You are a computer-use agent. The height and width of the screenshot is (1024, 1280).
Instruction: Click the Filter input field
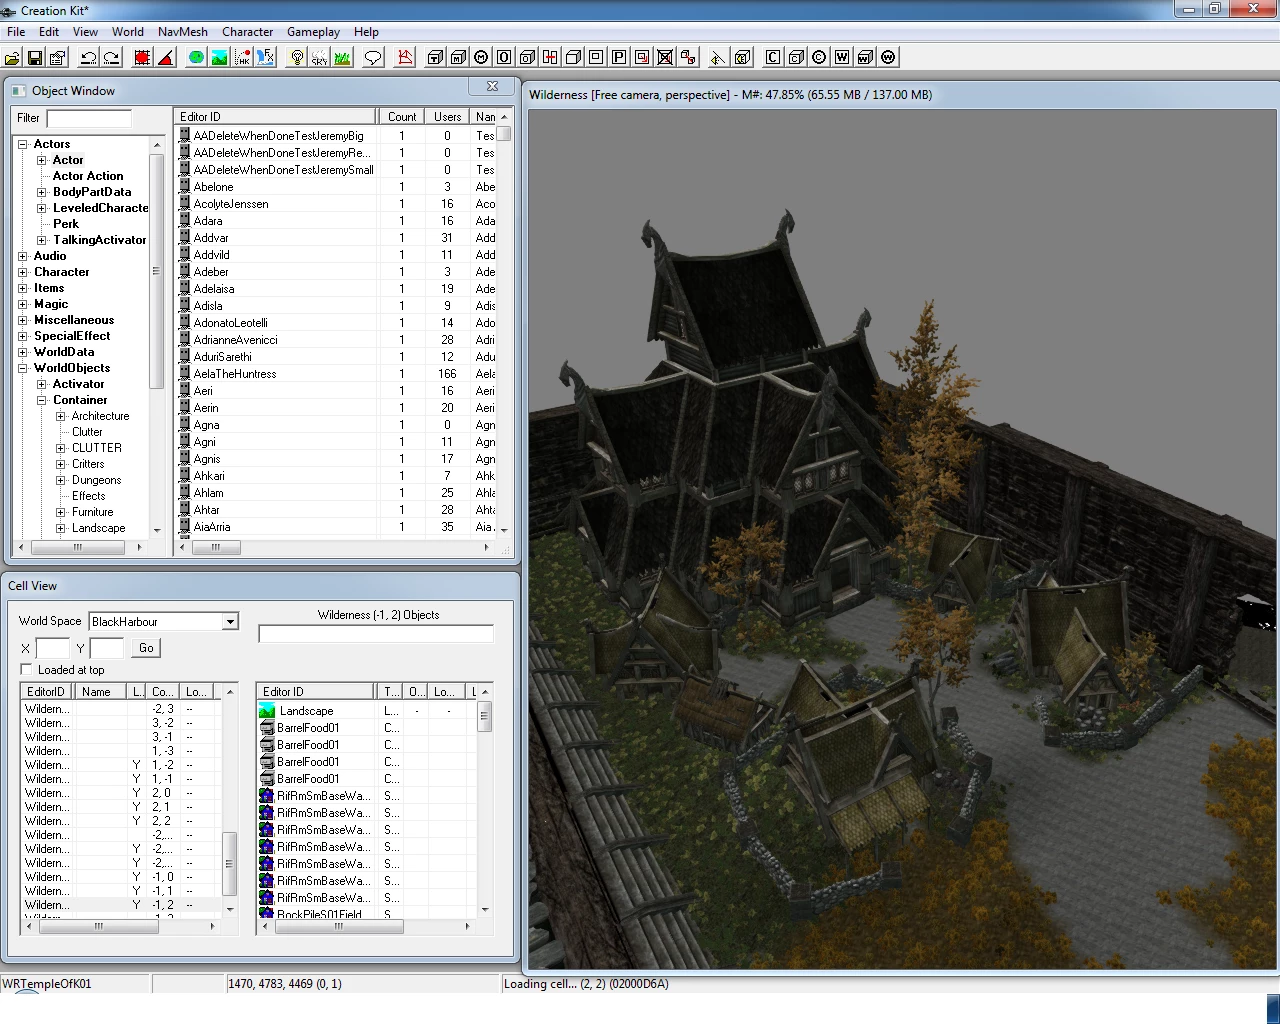point(89,118)
